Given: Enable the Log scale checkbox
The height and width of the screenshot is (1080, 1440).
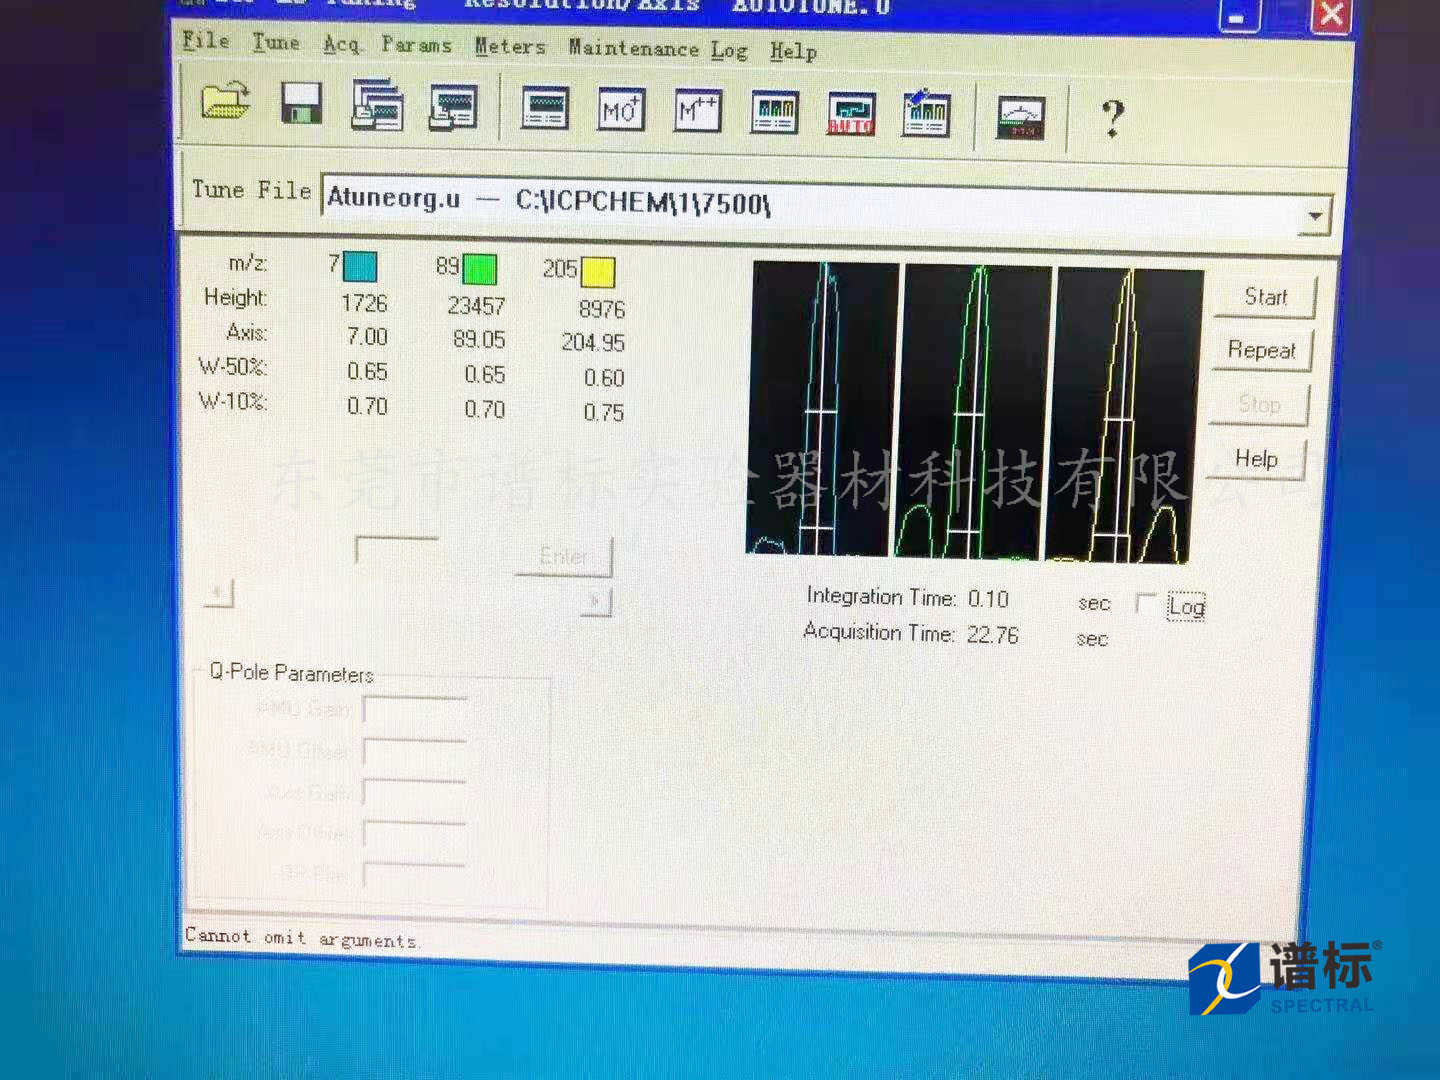Looking at the screenshot, I should click(1146, 604).
